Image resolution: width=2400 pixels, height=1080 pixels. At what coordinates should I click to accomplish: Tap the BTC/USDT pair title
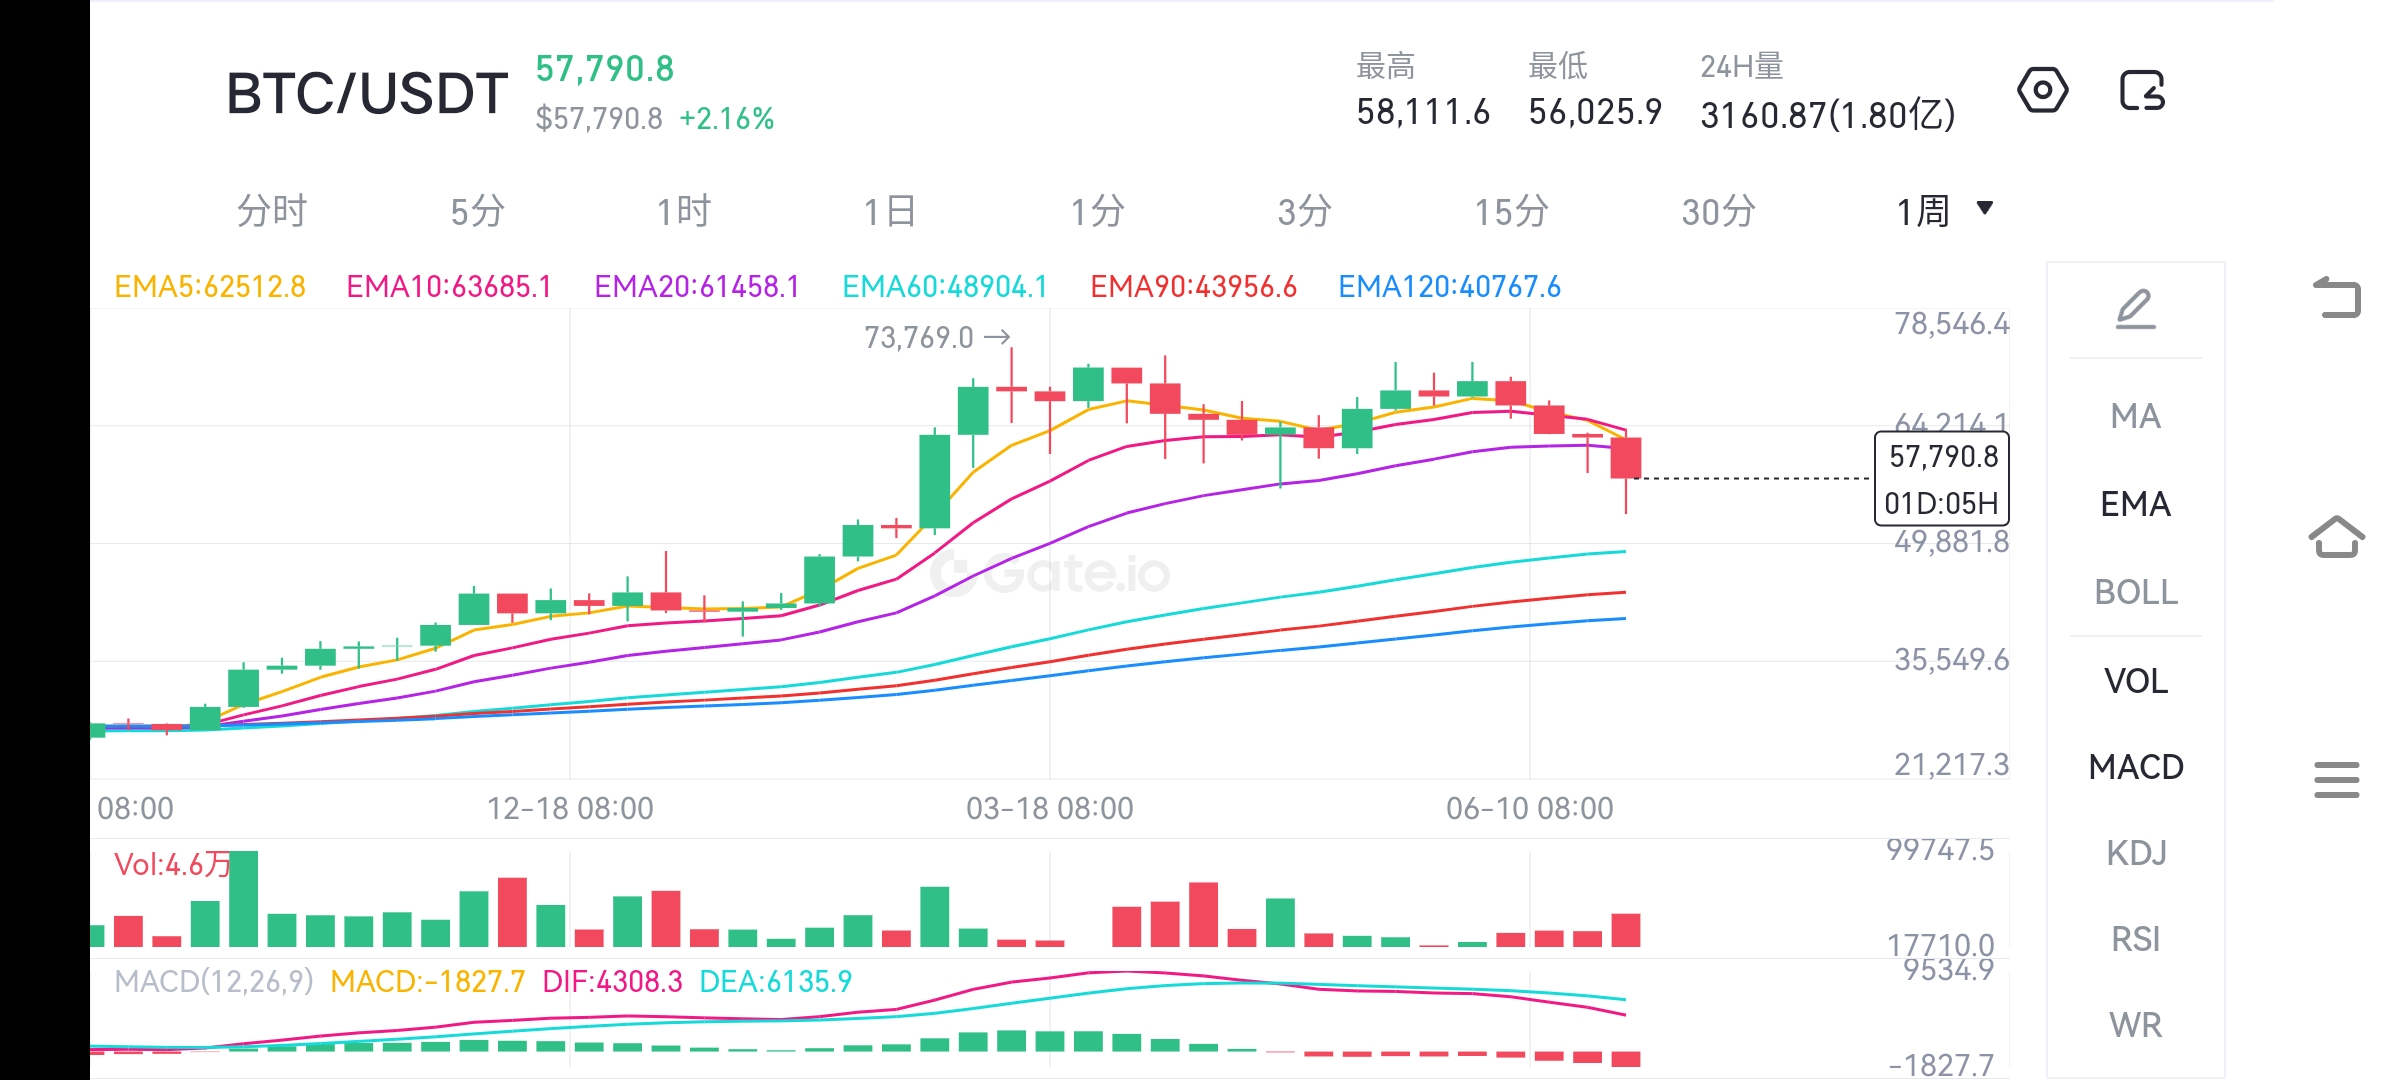tap(367, 94)
